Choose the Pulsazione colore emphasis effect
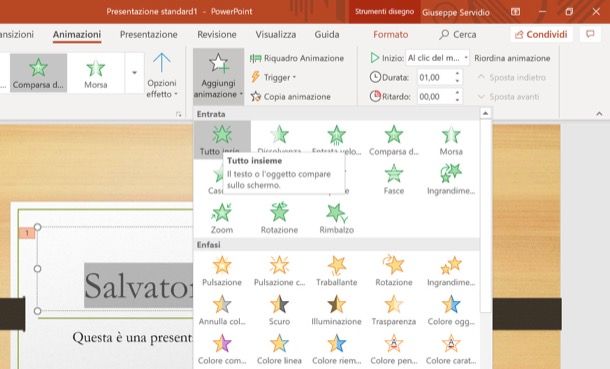 279,270
